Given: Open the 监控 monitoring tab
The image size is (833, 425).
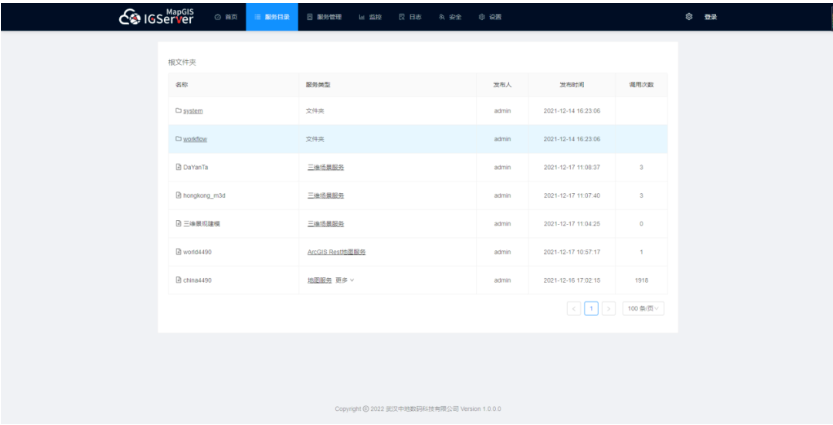Looking at the screenshot, I should click(x=370, y=17).
